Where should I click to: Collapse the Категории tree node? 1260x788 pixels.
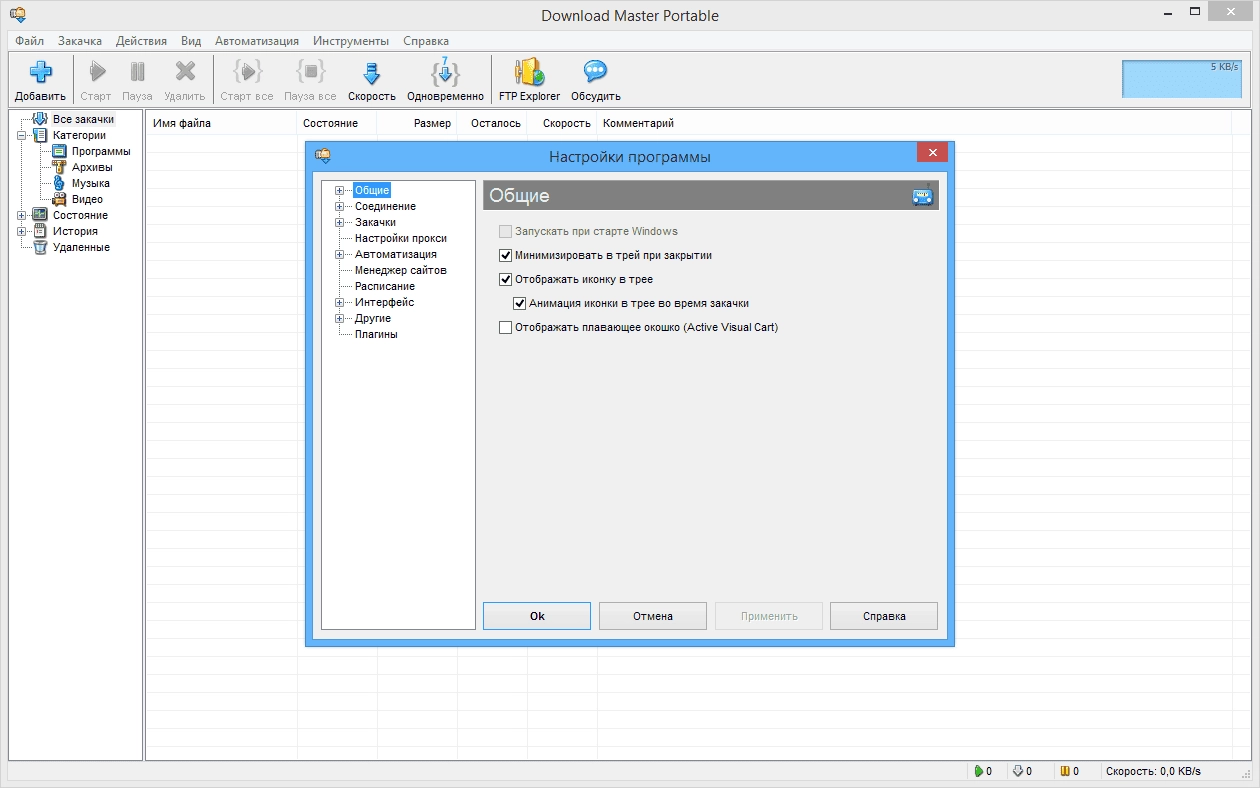22,135
